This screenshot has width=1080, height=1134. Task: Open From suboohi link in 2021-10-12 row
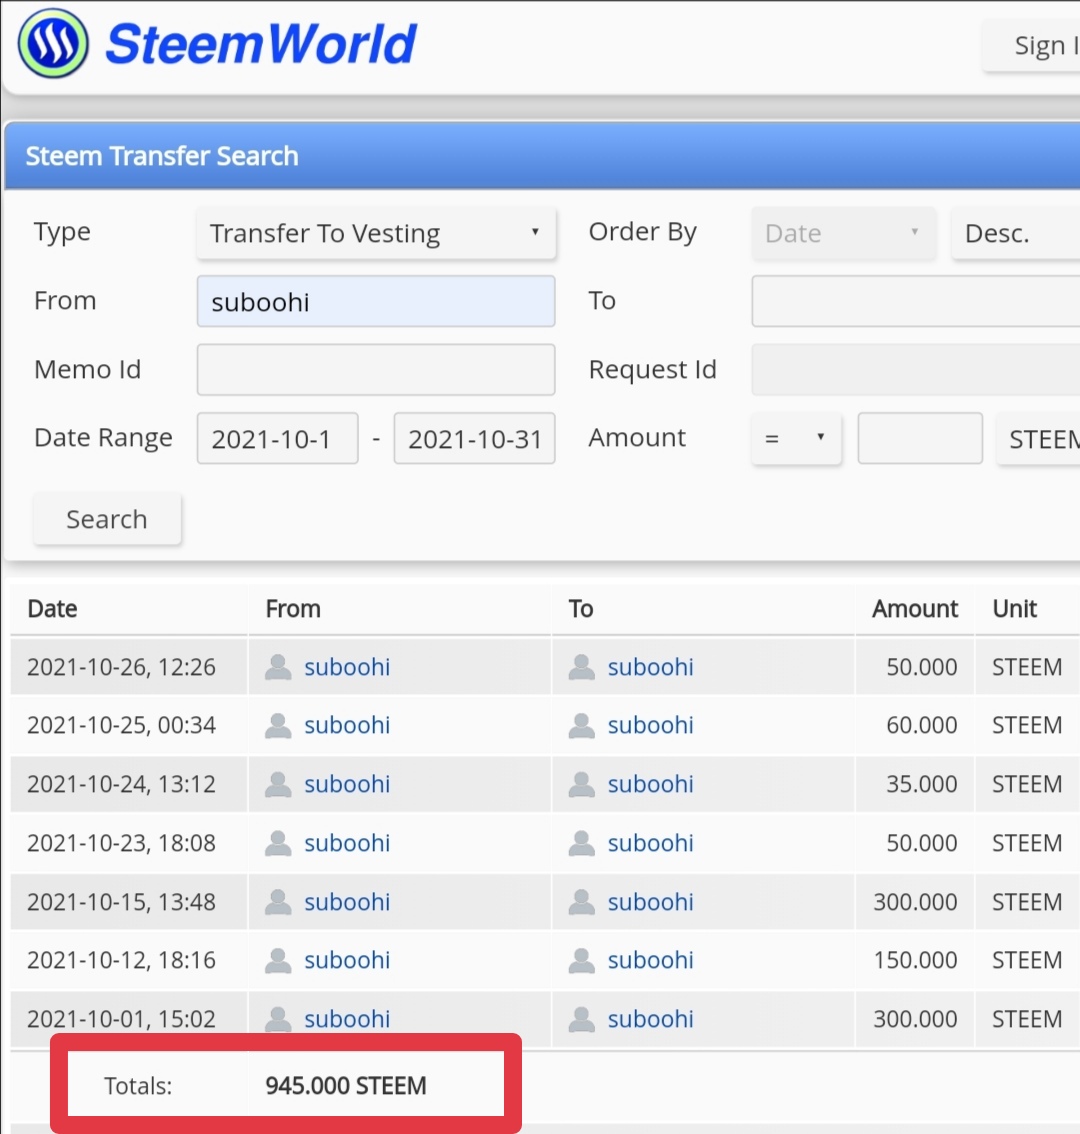[347, 960]
